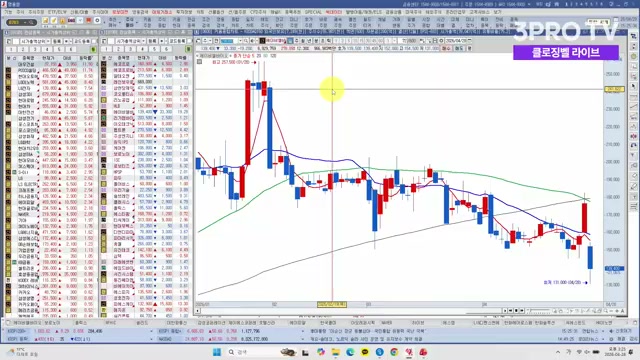Click the save diskette icon in chart toolbar
640x360 pixels.
(435, 41)
